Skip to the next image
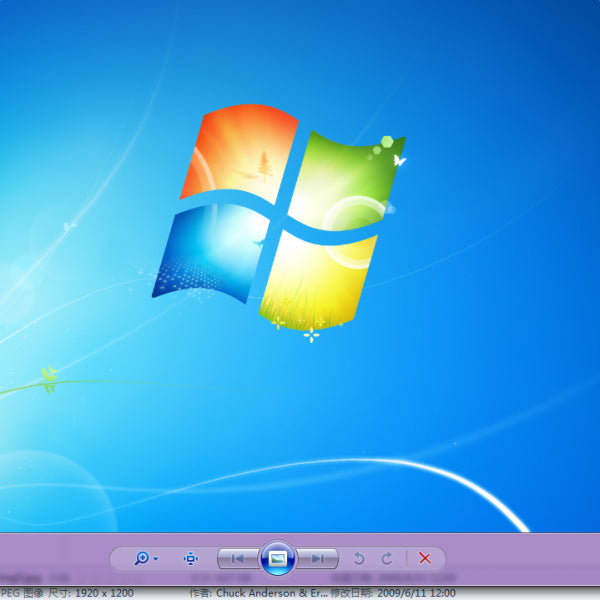The height and width of the screenshot is (600, 600). pyautogui.click(x=317, y=558)
